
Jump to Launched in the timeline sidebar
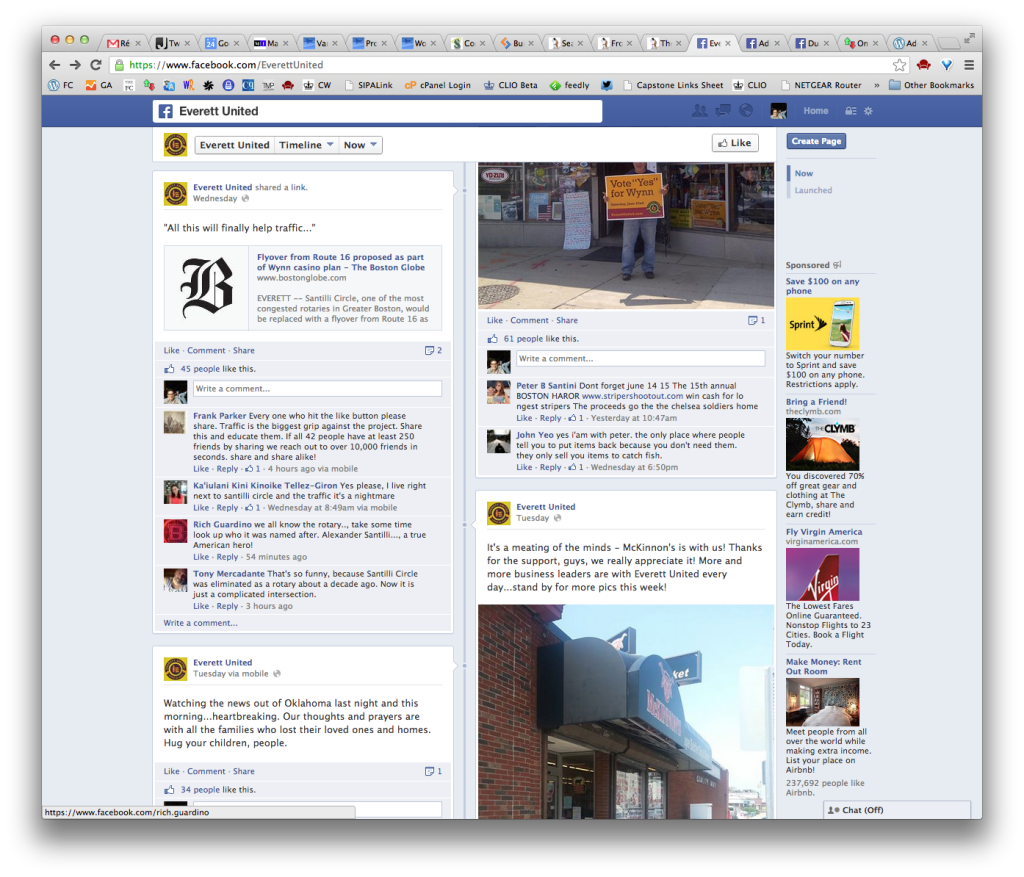(813, 190)
